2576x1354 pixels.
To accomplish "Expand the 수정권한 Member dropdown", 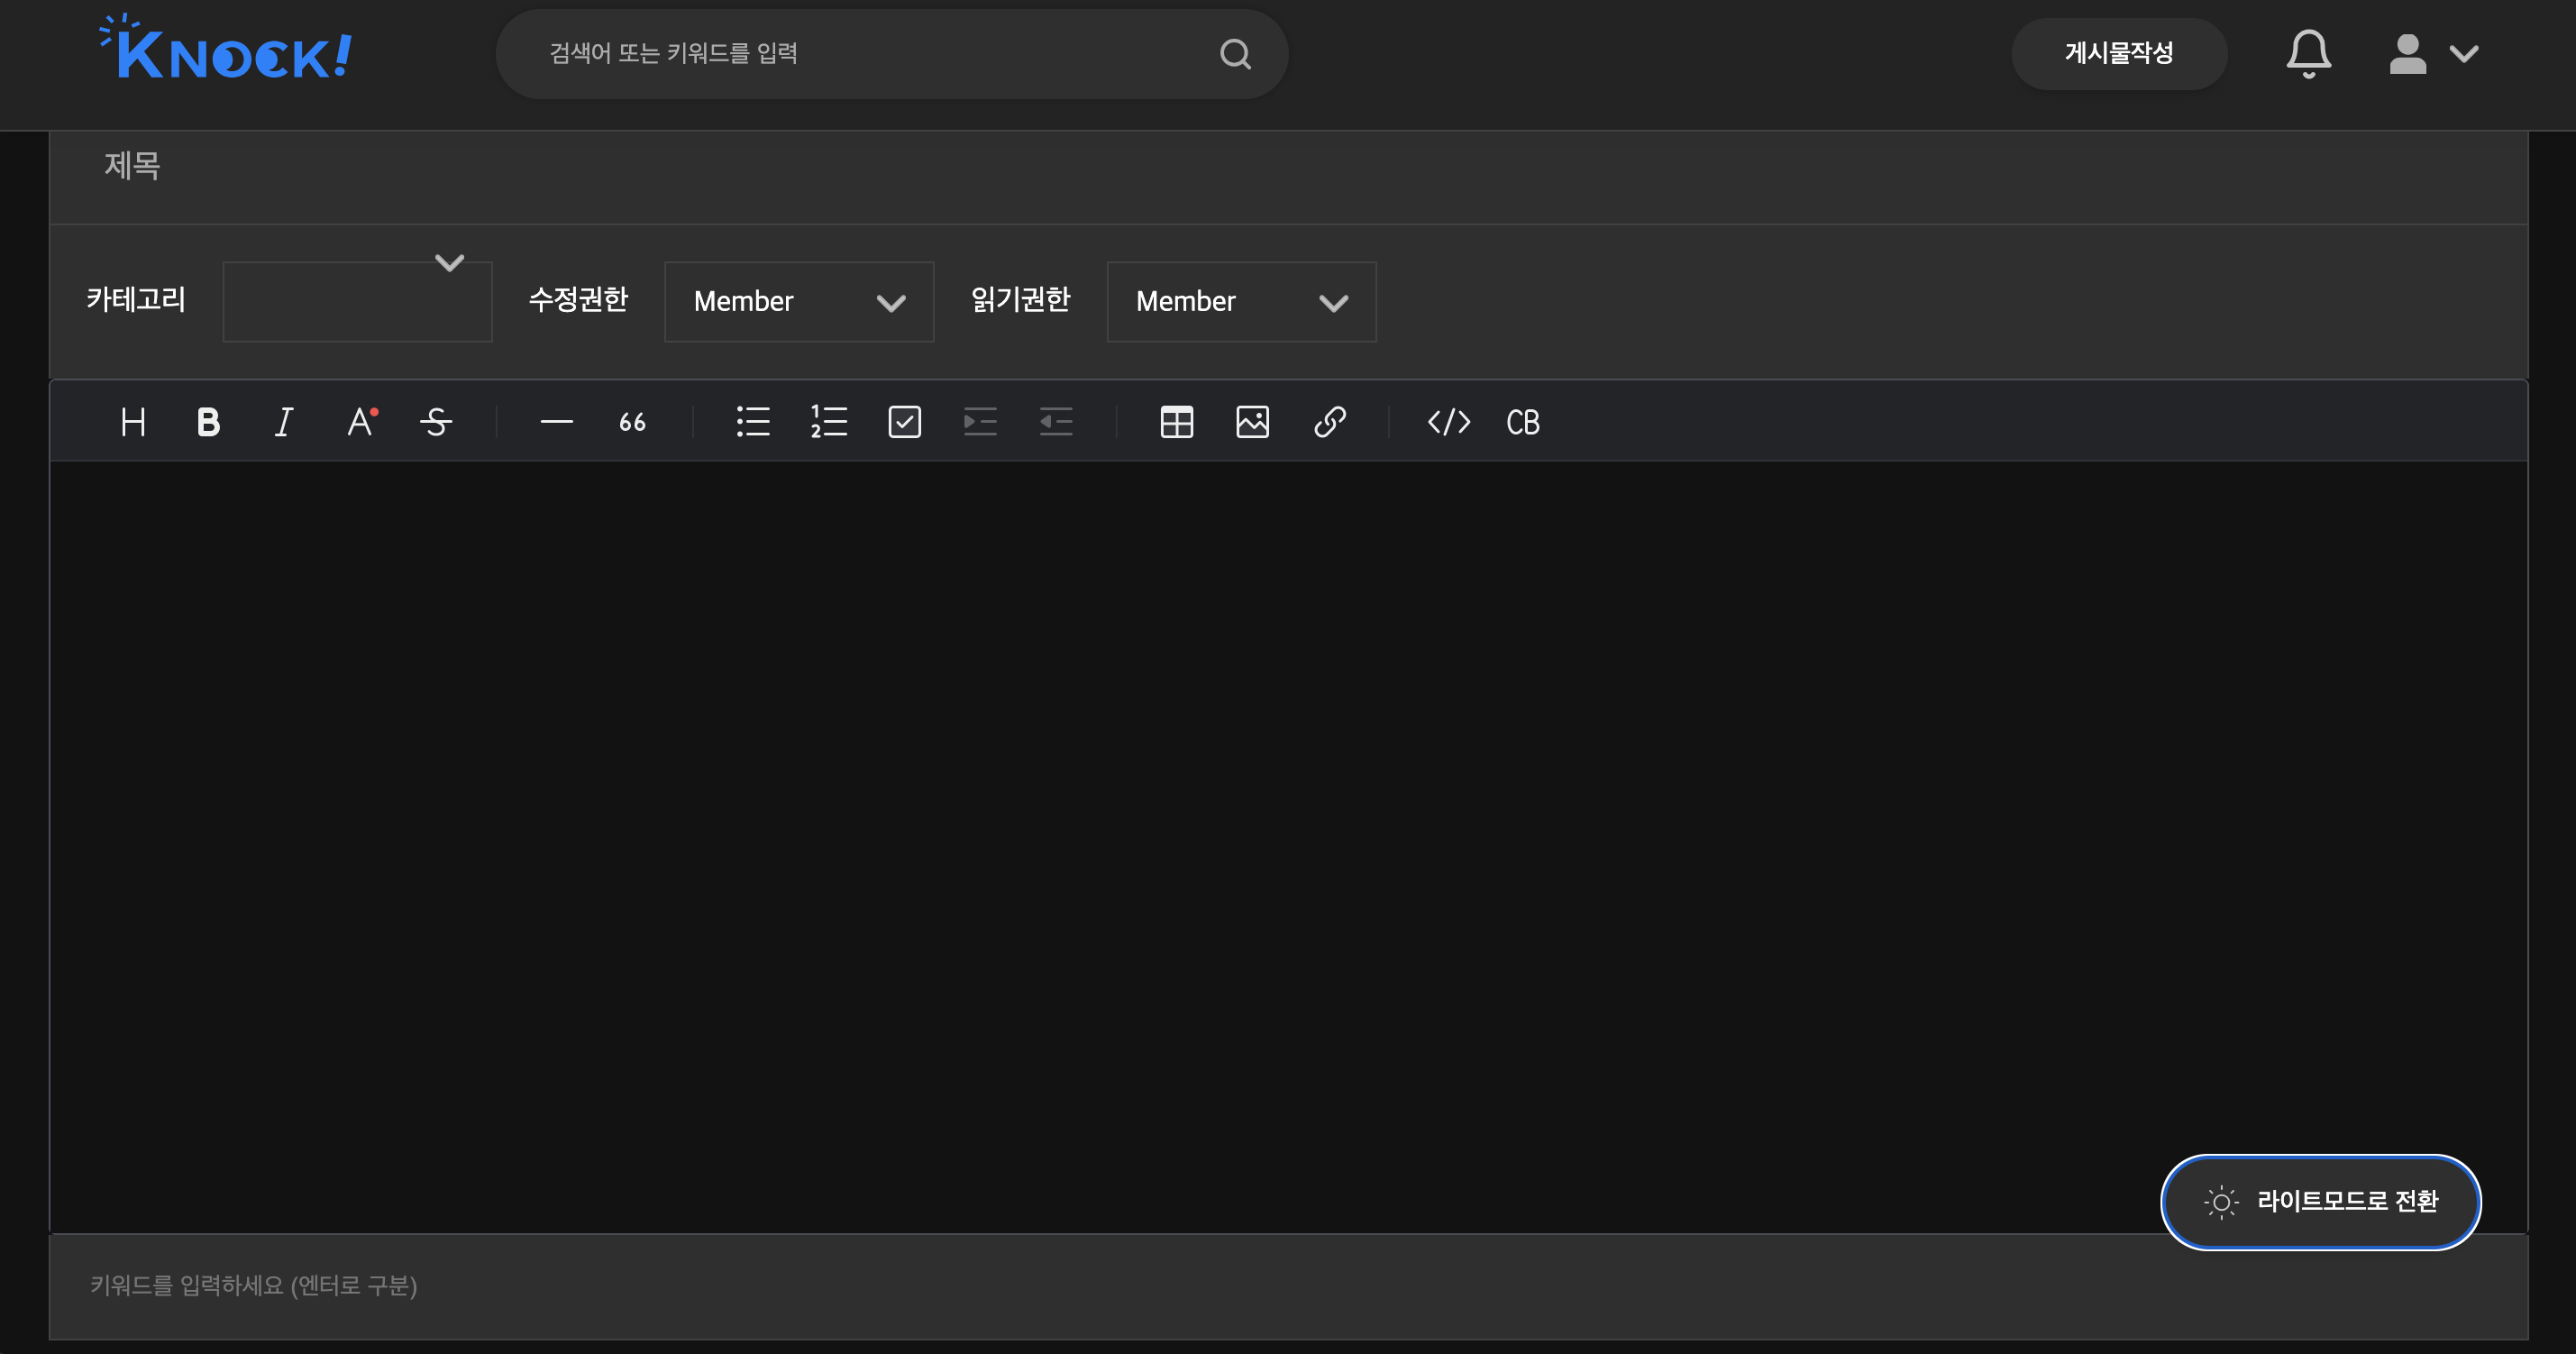I will tap(798, 301).
